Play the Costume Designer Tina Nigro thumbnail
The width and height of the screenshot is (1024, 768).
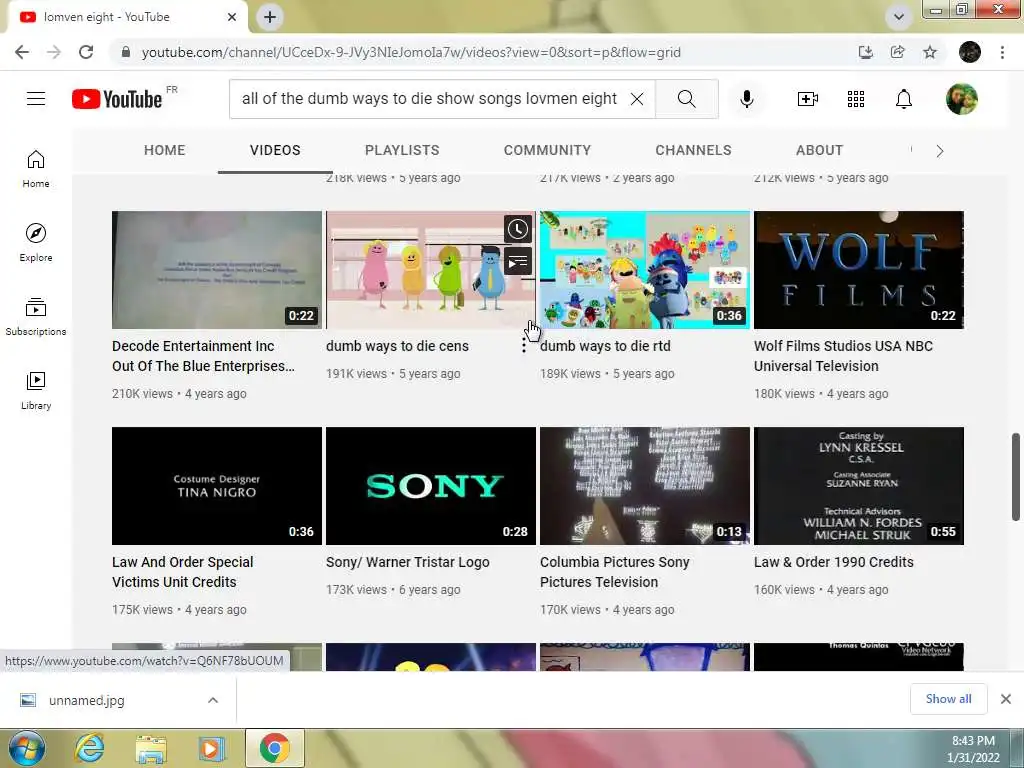[x=217, y=486]
